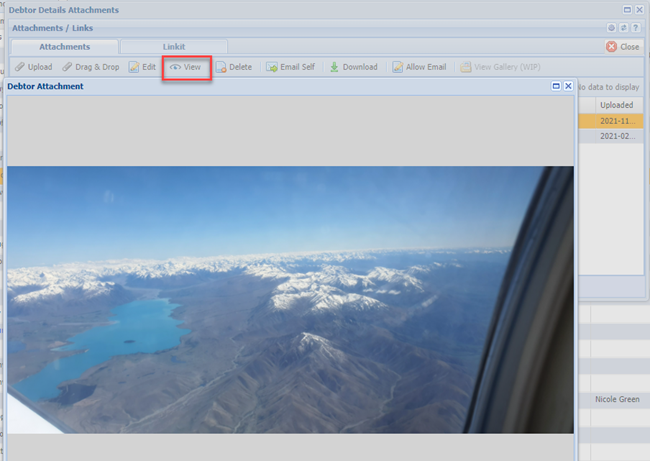
Task: Click the help question mark icon
Action: pos(636,28)
